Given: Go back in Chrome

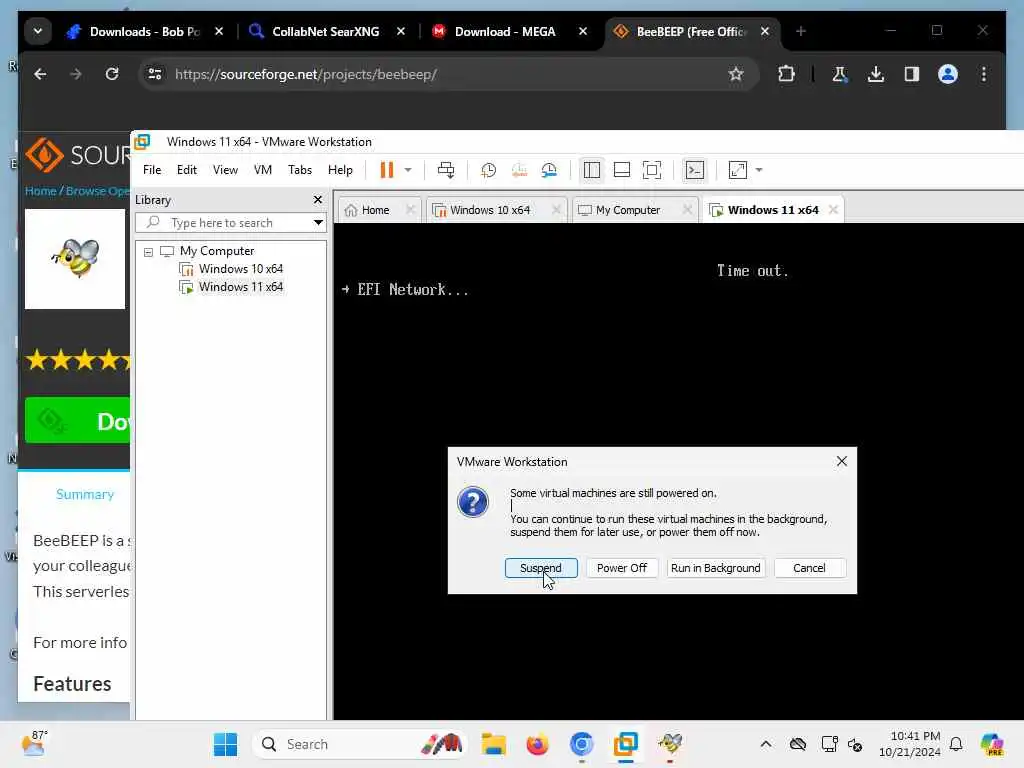Looking at the screenshot, I should (40, 74).
